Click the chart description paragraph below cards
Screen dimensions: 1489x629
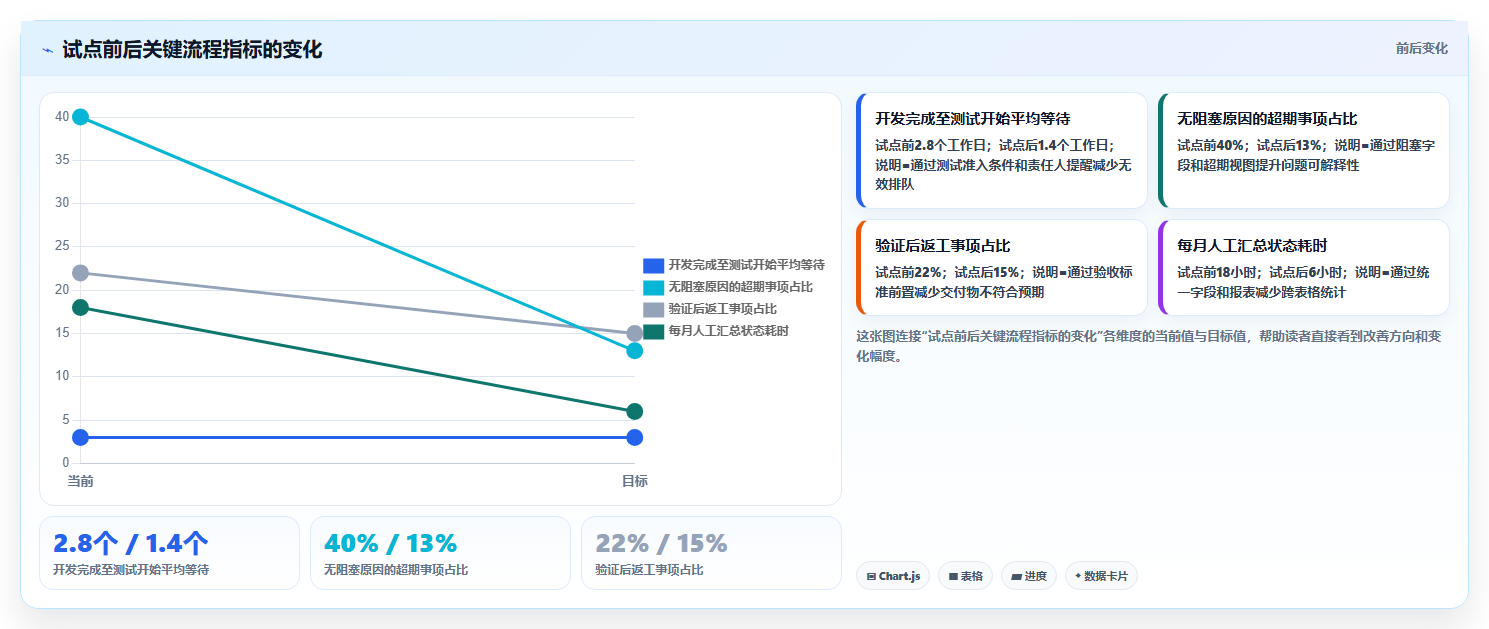click(1149, 346)
